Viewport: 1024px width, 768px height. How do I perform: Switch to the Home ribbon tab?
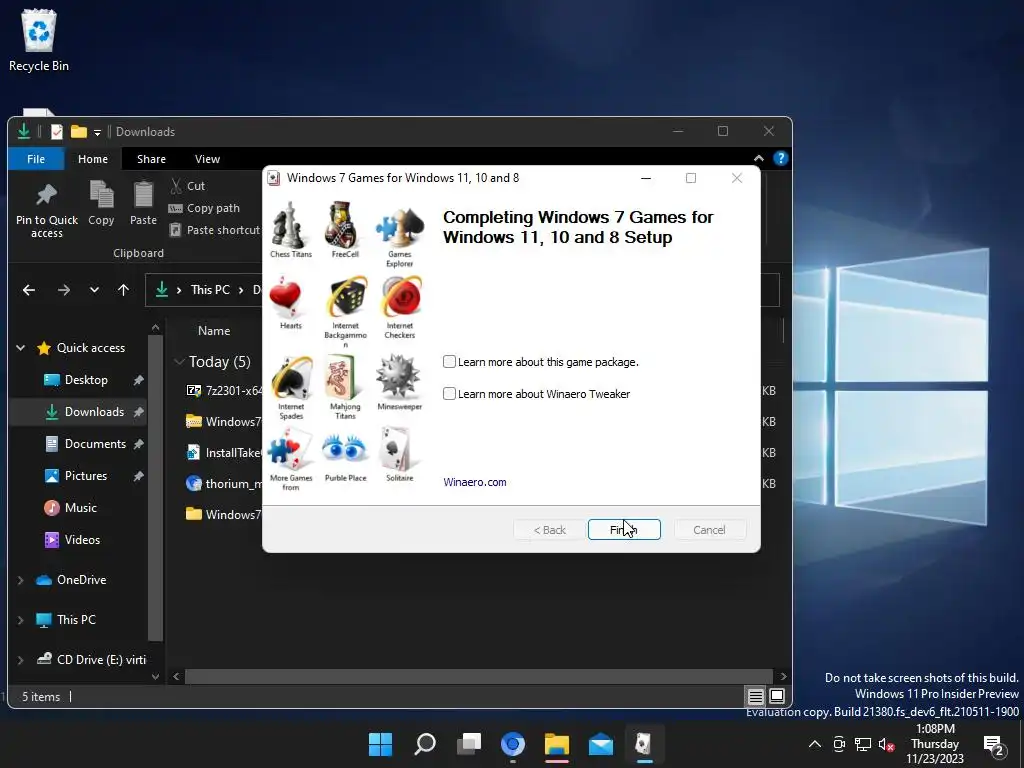[93, 159]
